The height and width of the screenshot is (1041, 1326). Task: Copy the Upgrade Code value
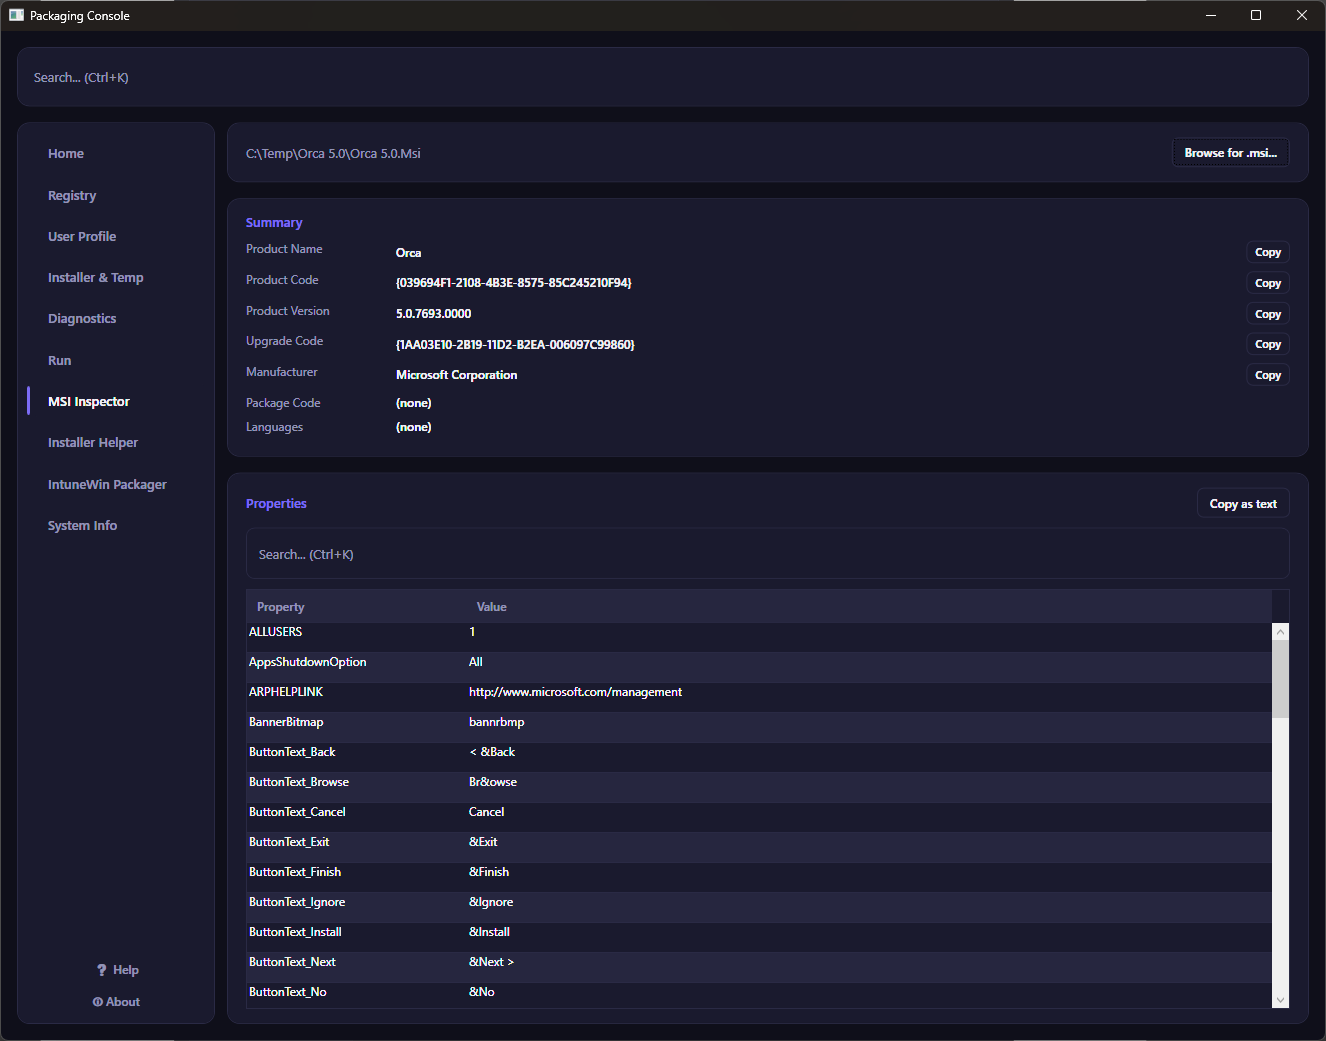[1267, 344]
